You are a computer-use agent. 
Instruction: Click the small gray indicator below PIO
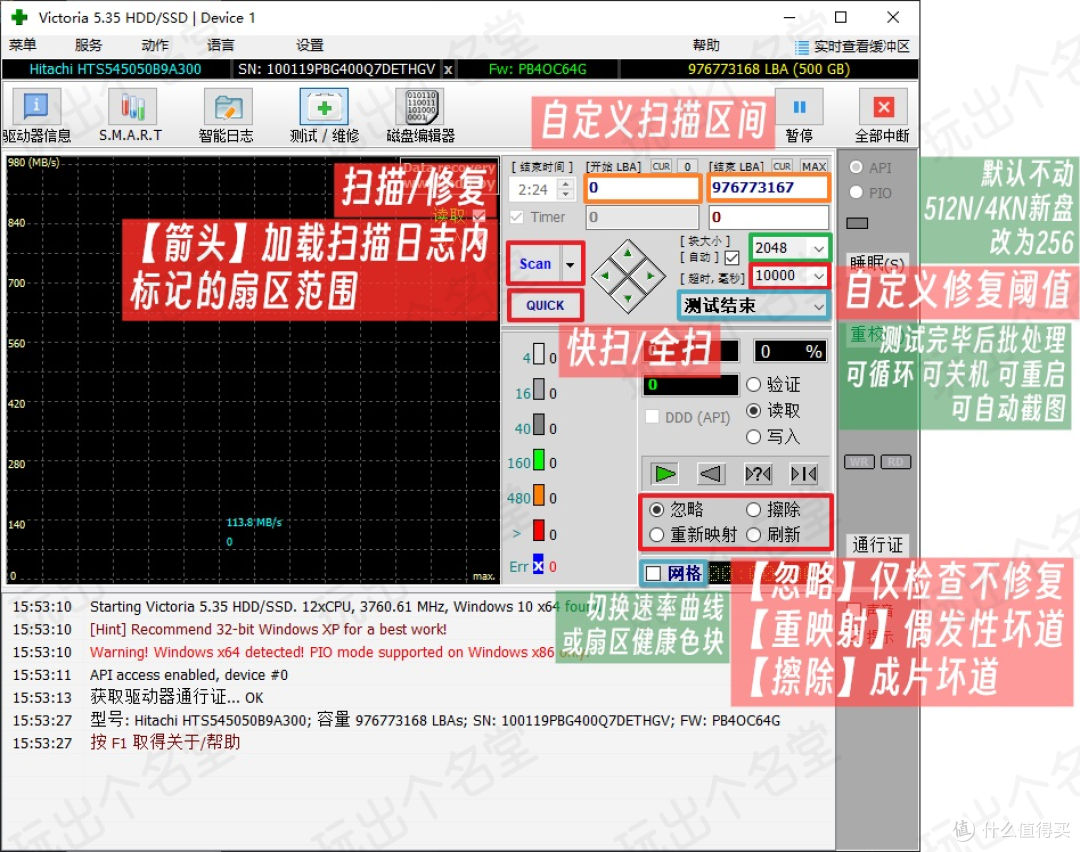(x=857, y=223)
